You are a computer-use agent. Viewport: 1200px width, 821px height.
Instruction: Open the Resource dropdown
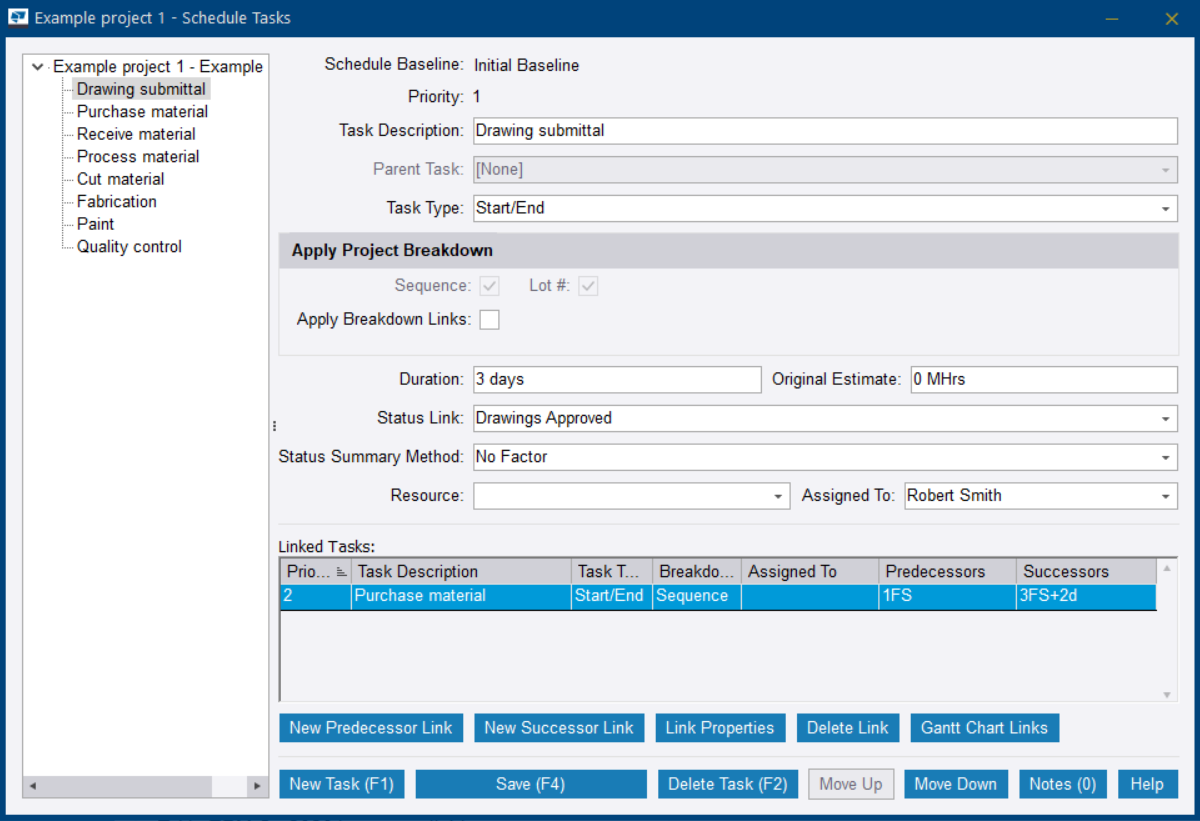778,495
